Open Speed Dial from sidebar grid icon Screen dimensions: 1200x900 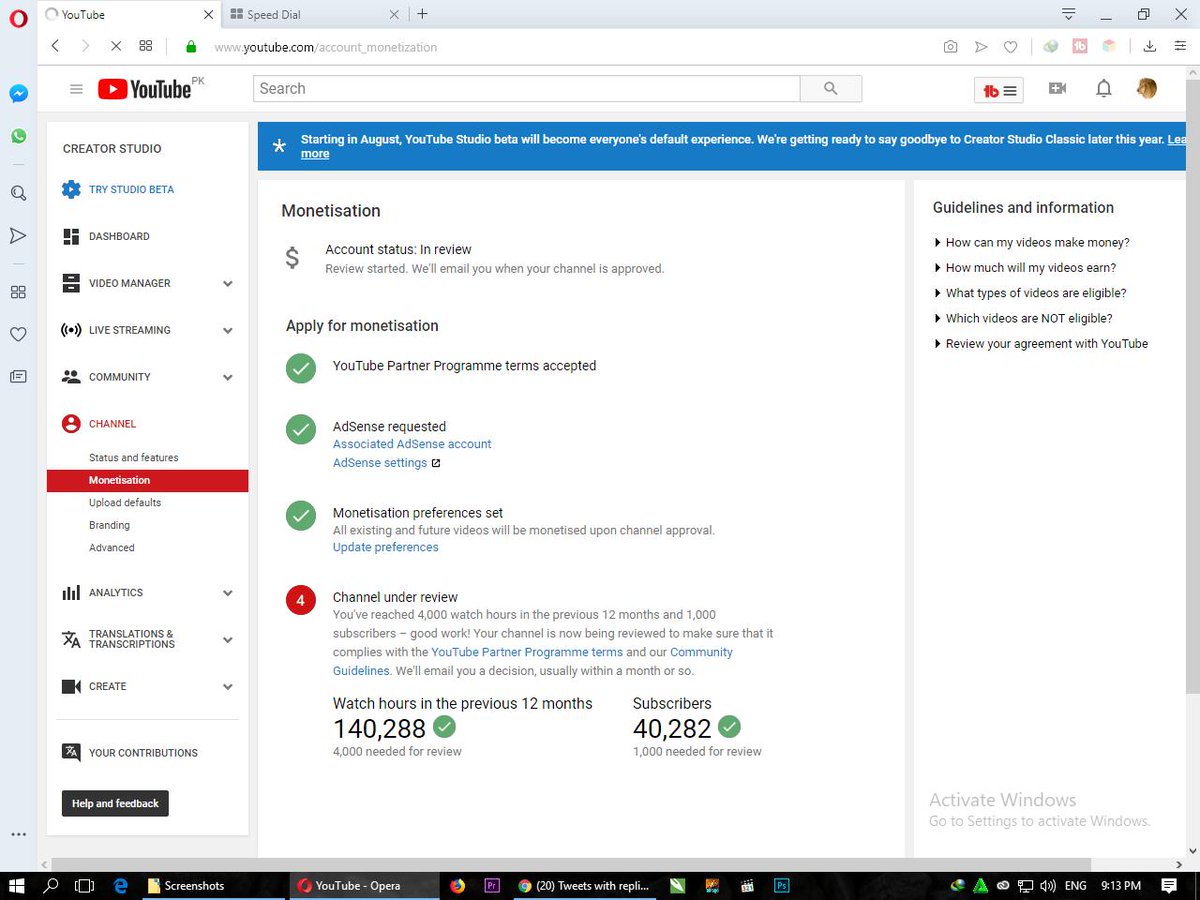click(x=18, y=292)
